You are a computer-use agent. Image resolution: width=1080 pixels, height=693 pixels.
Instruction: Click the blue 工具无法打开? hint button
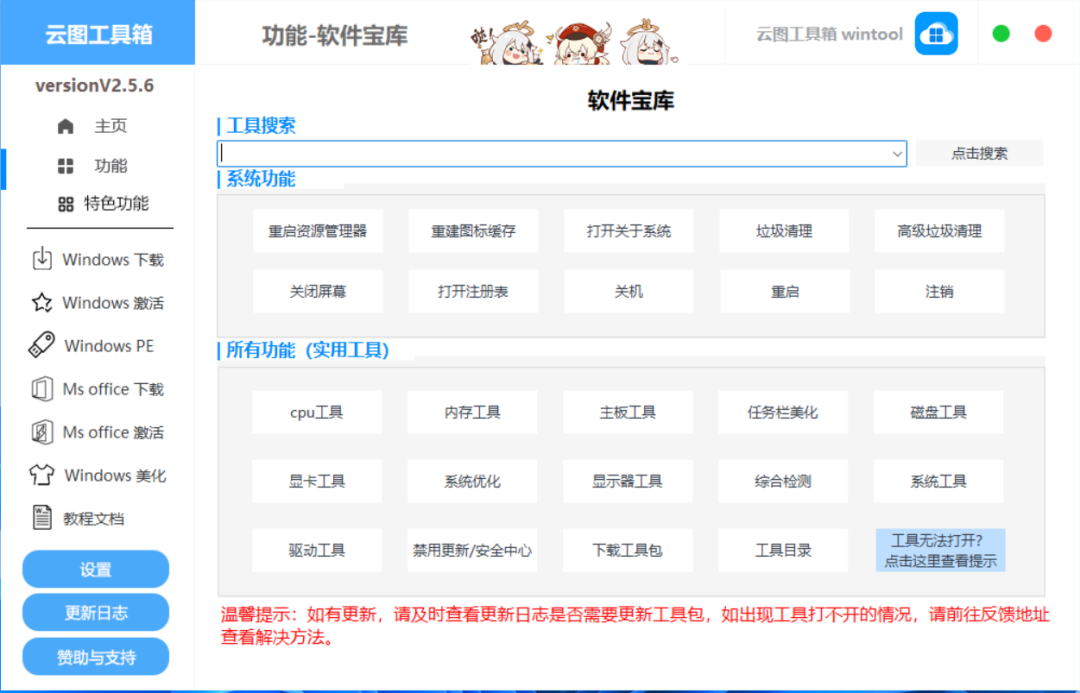pyautogui.click(x=940, y=550)
